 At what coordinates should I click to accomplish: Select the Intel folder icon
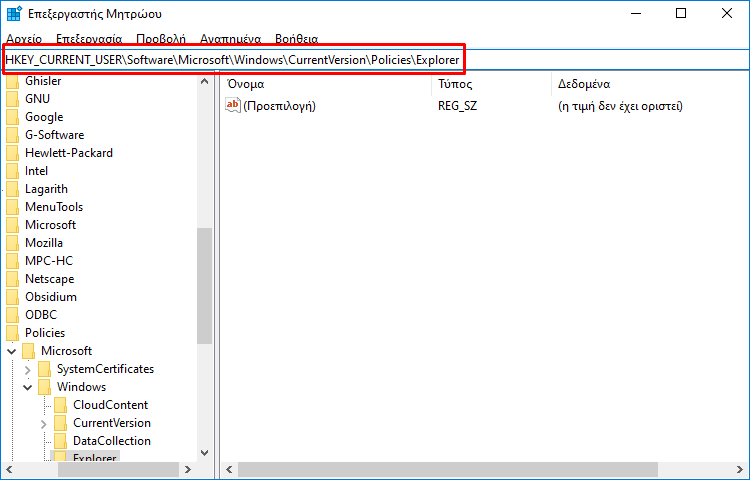pyautogui.click(x=12, y=171)
